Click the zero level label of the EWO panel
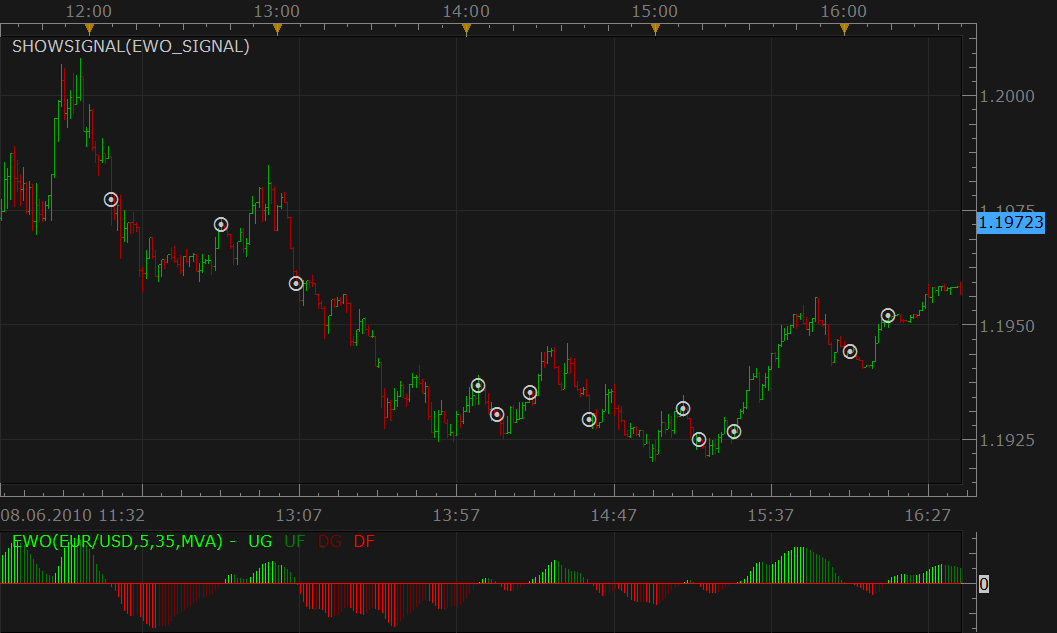 (984, 584)
